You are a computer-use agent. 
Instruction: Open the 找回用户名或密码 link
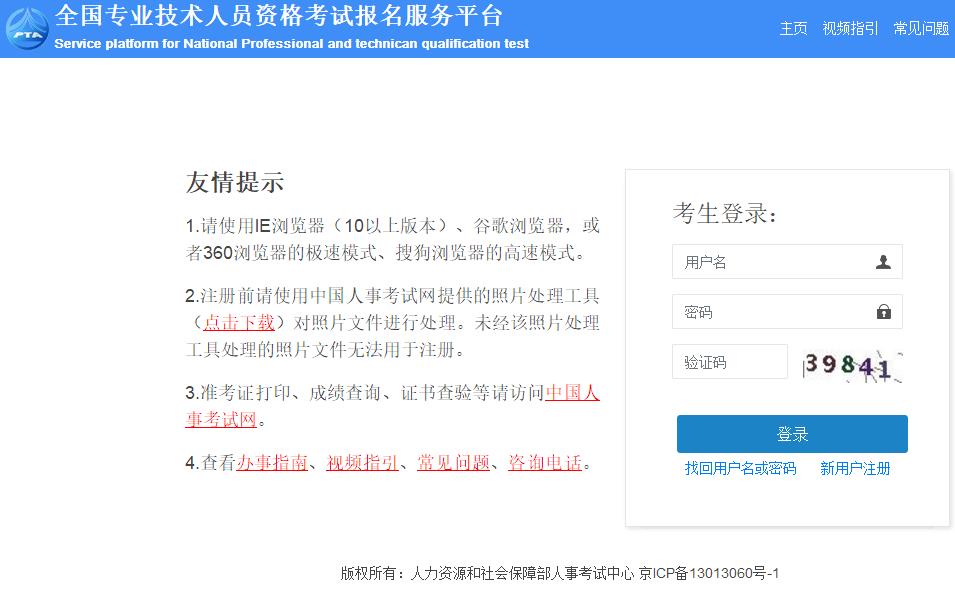740,468
